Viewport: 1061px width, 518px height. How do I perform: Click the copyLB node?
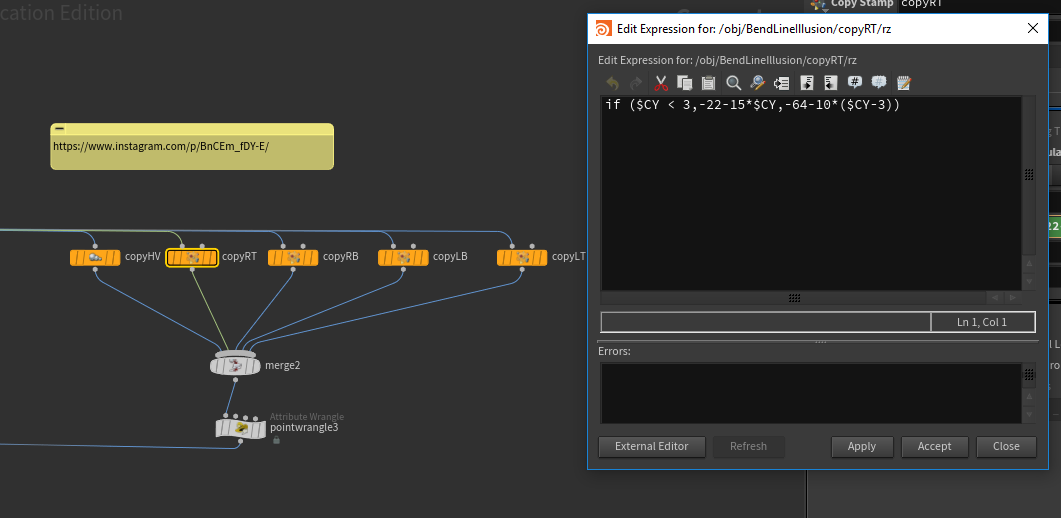point(403,257)
